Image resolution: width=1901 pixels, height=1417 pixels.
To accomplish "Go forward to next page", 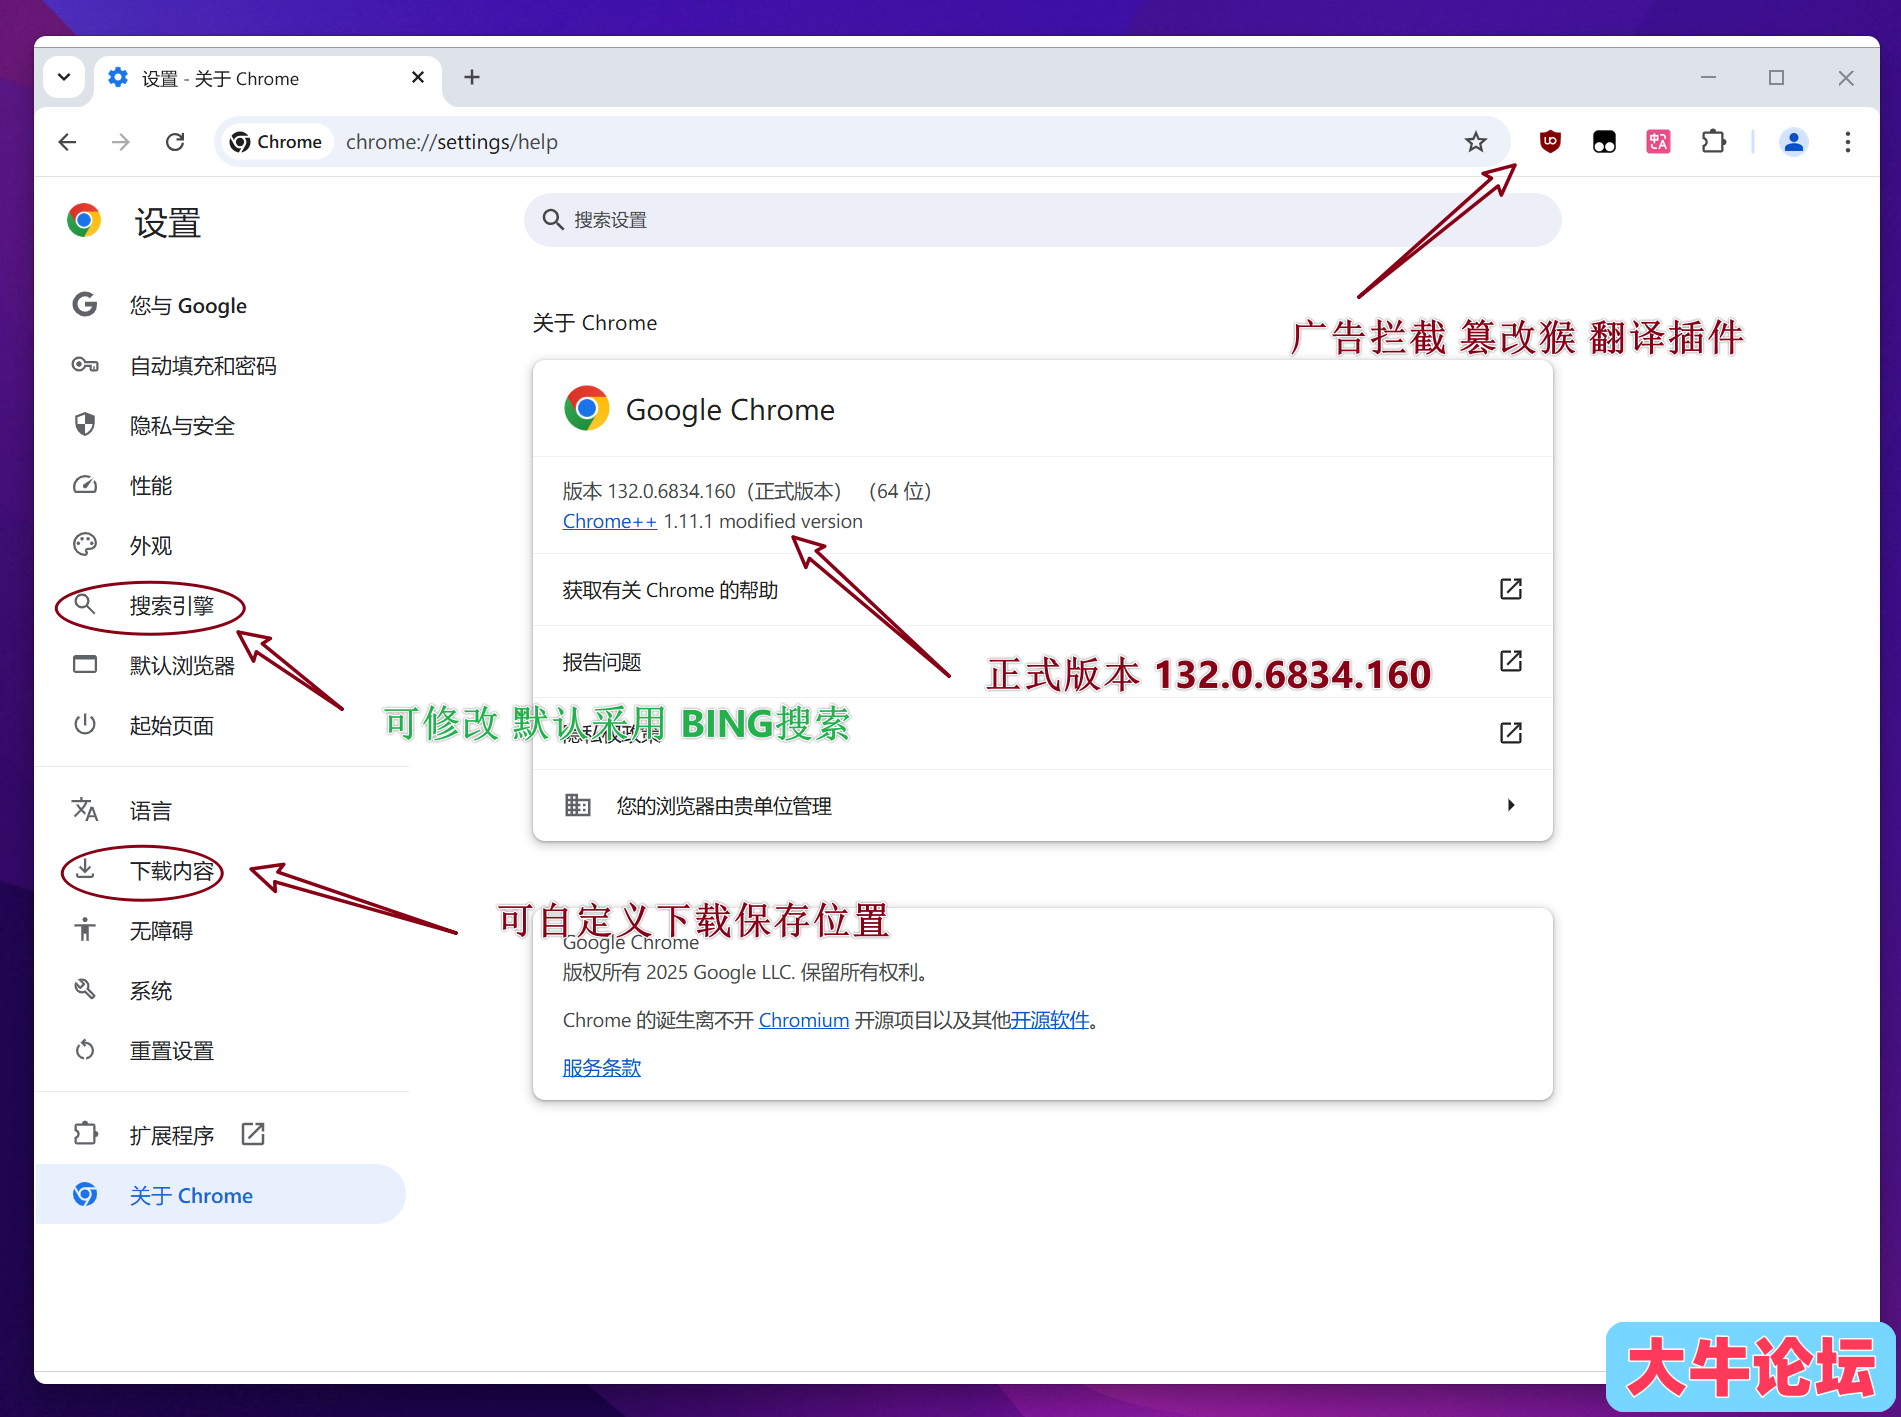I will point(121,142).
